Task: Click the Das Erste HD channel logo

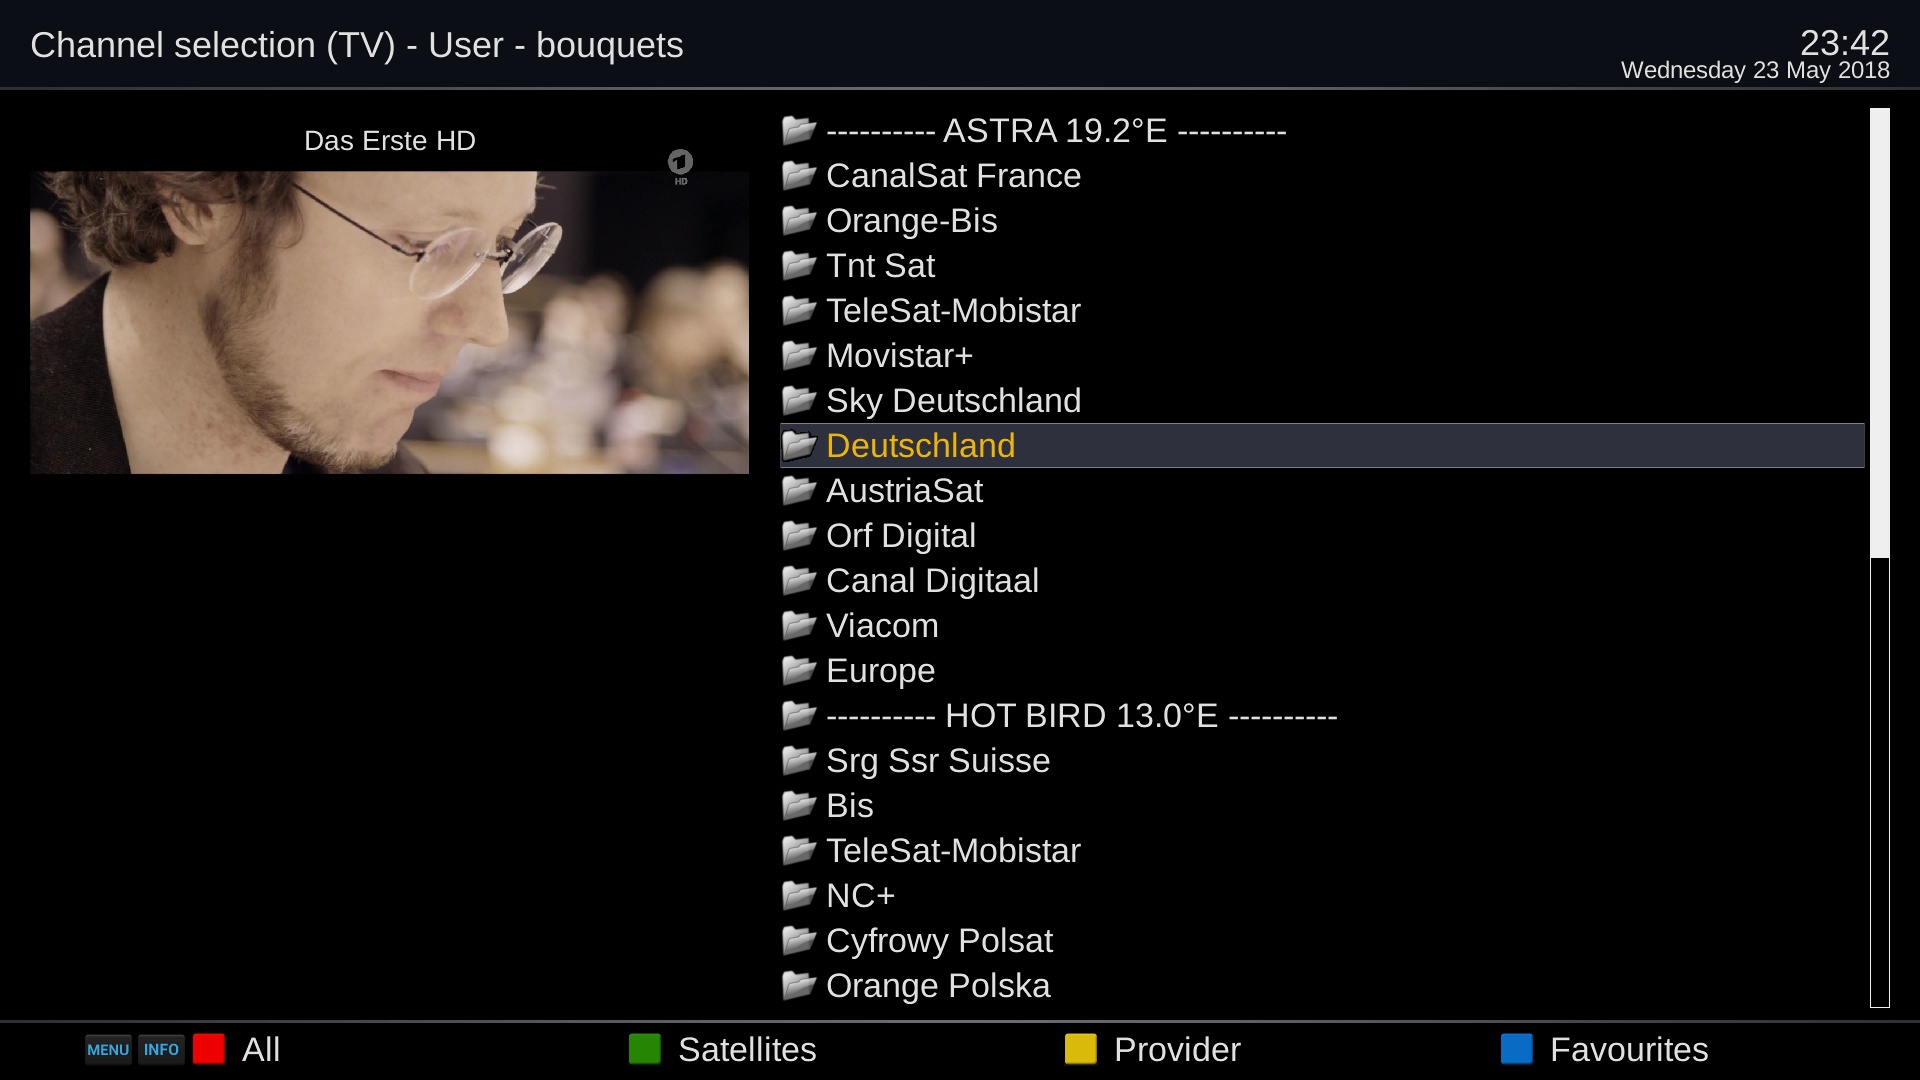Action: tap(681, 167)
